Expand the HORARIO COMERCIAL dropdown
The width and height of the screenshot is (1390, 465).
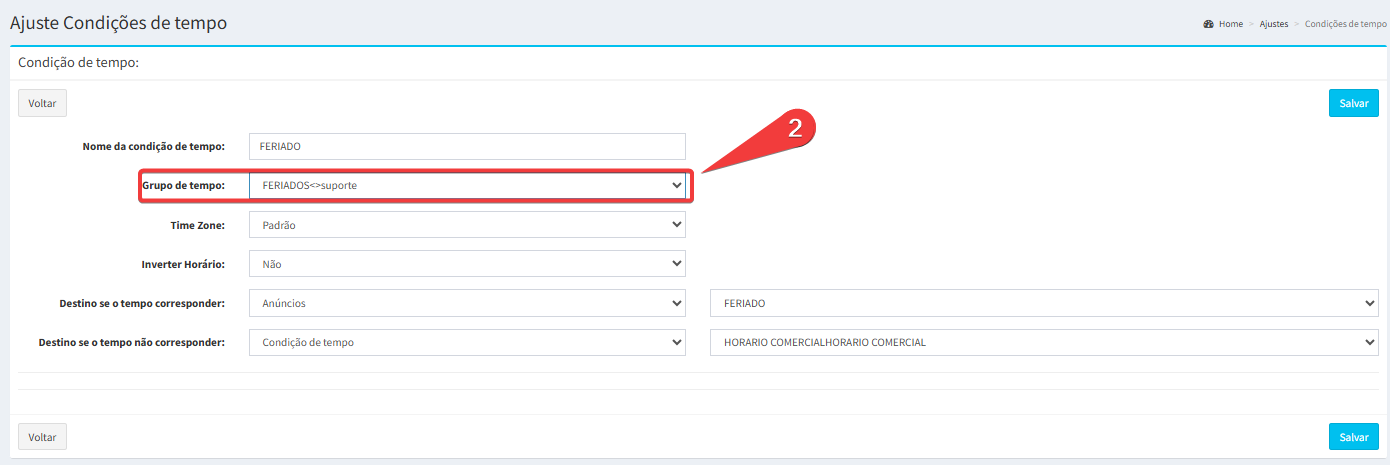pos(1043,342)
